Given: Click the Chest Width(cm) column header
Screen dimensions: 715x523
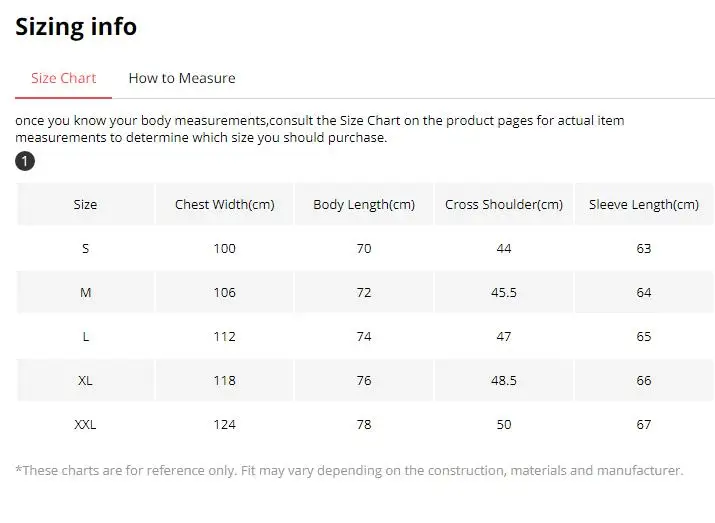Looking at the screenshot, I should (x=225, y=204).
